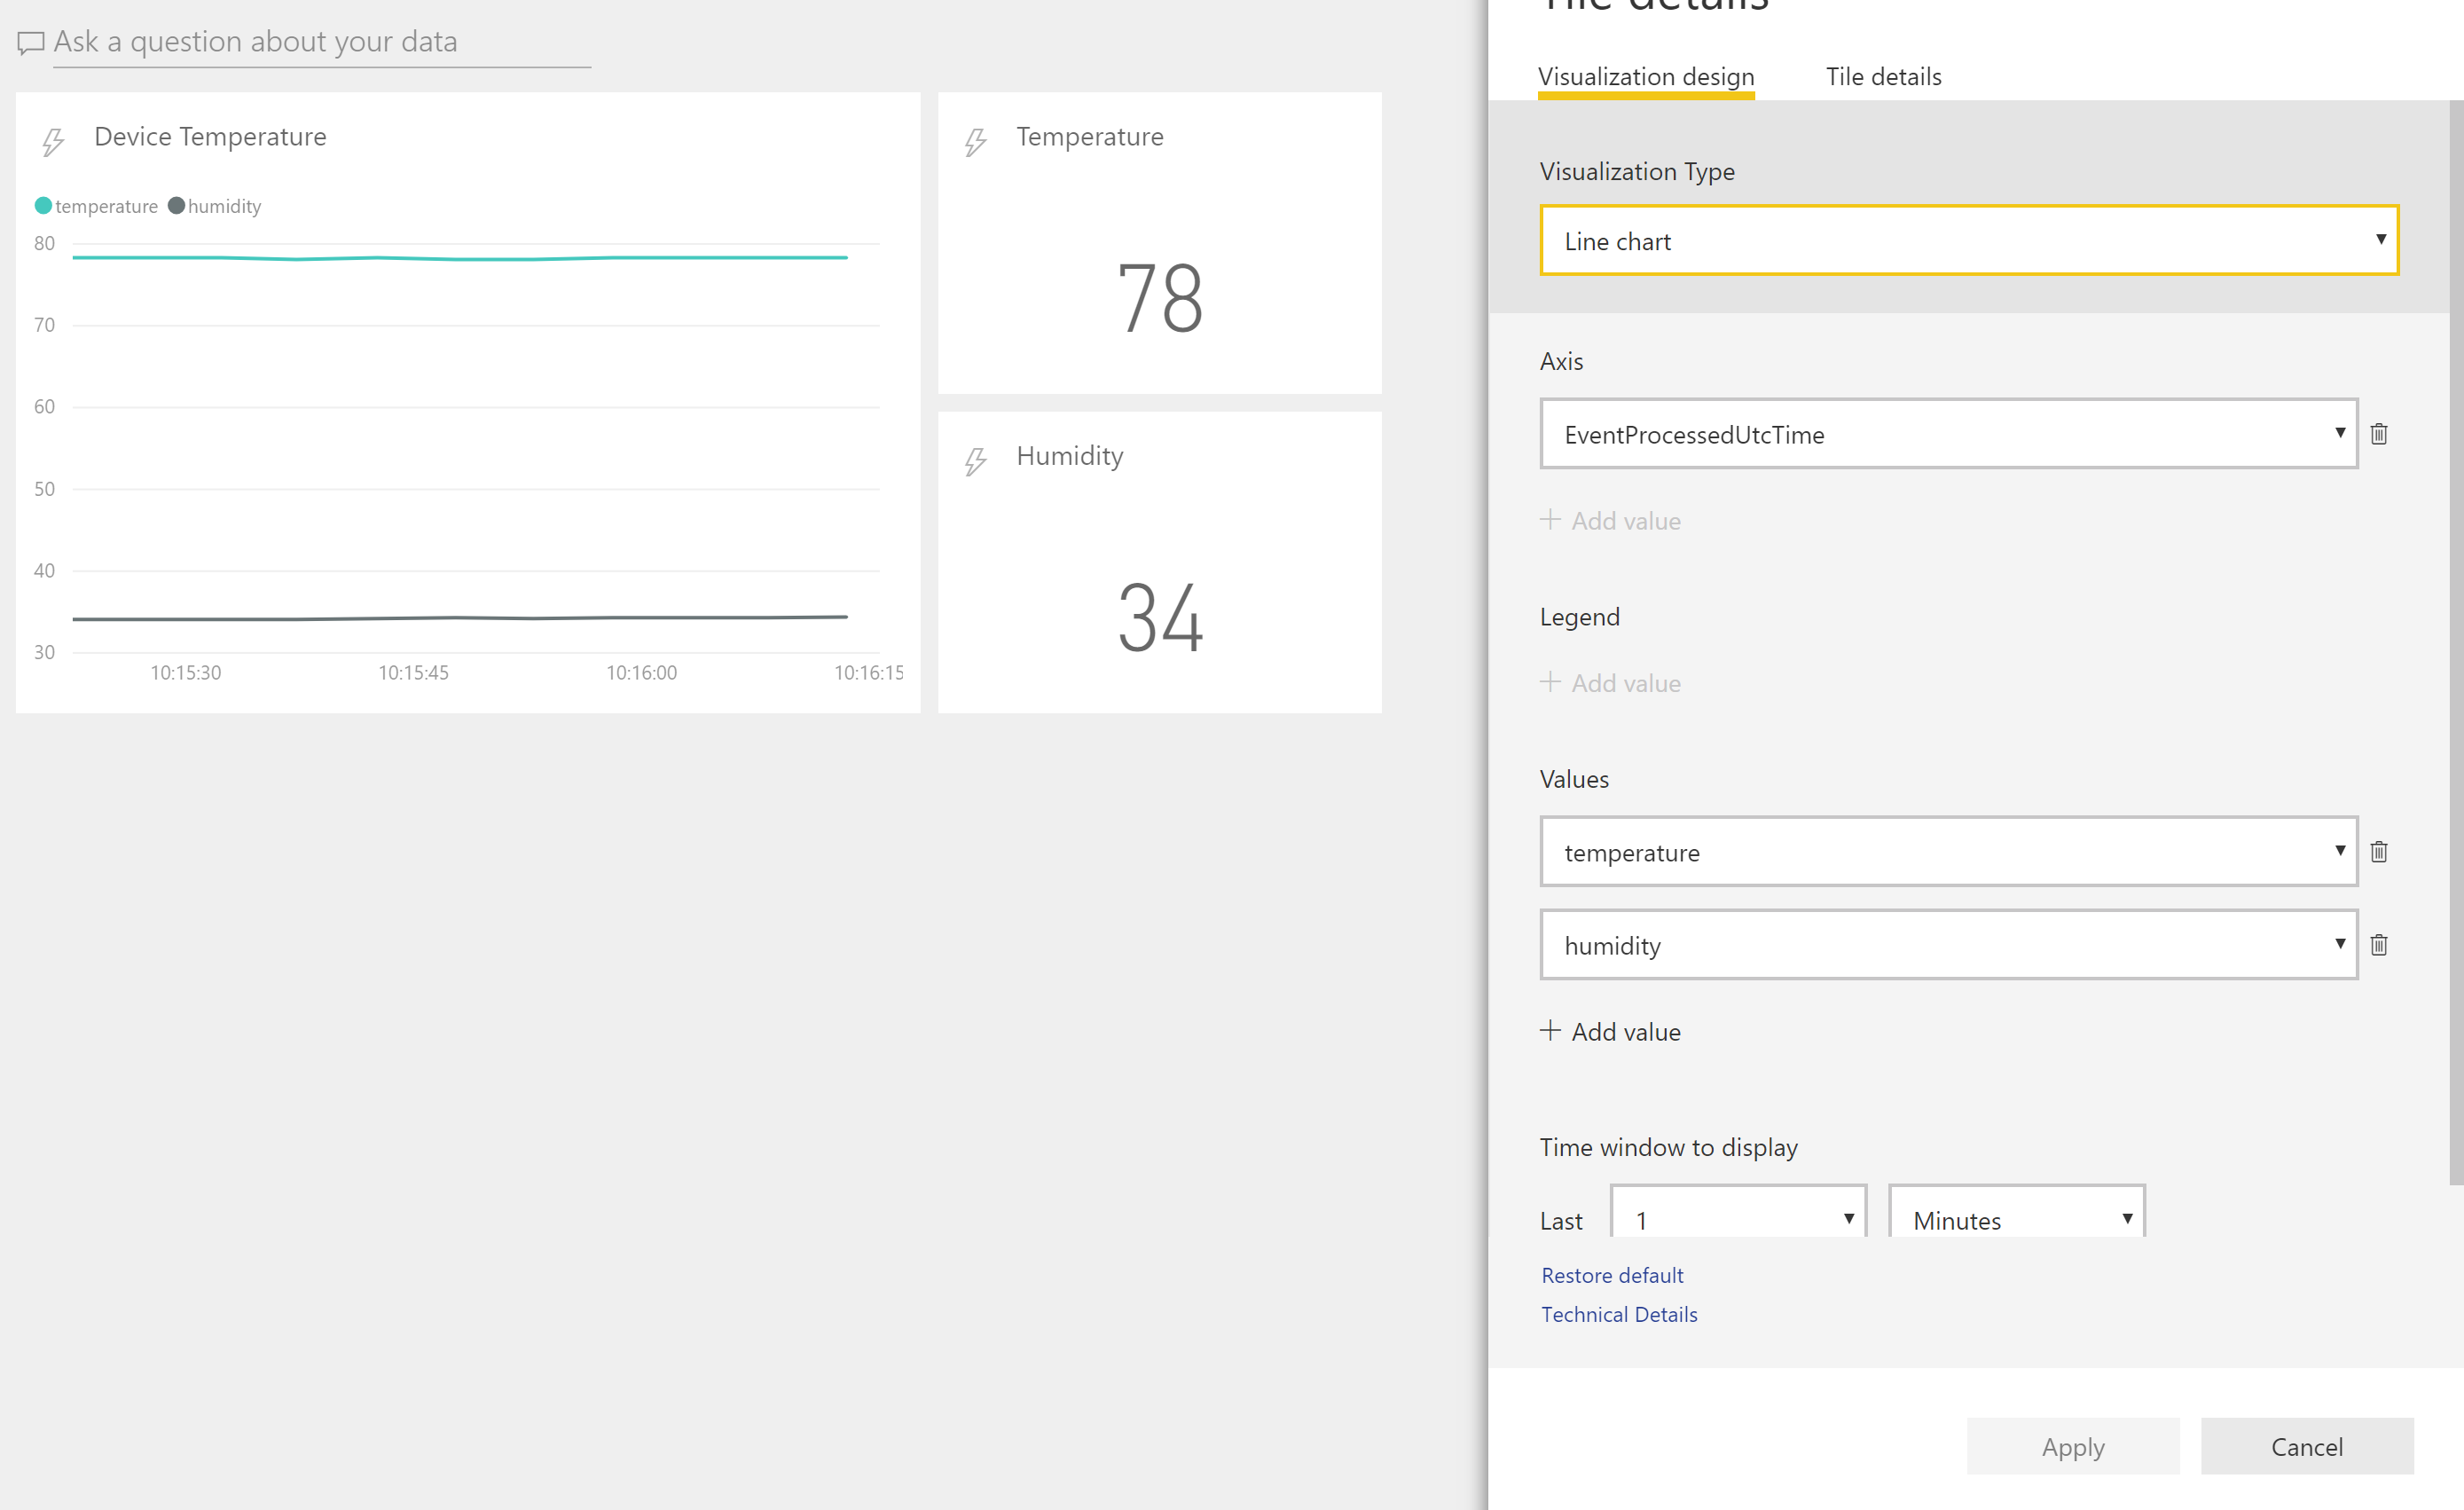Click the 78 temperature card value
This screenshot has height=1510, width=2464.
(x=1160, y=298)
